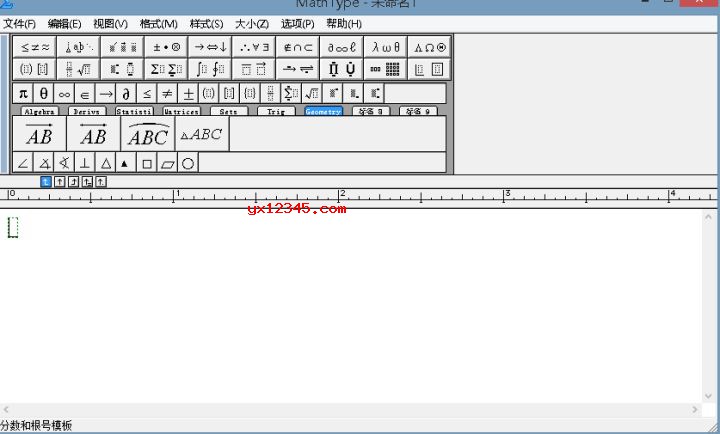The image size is (720, 434).
Task: Insert the measured angle symbol
Action: 44,163
